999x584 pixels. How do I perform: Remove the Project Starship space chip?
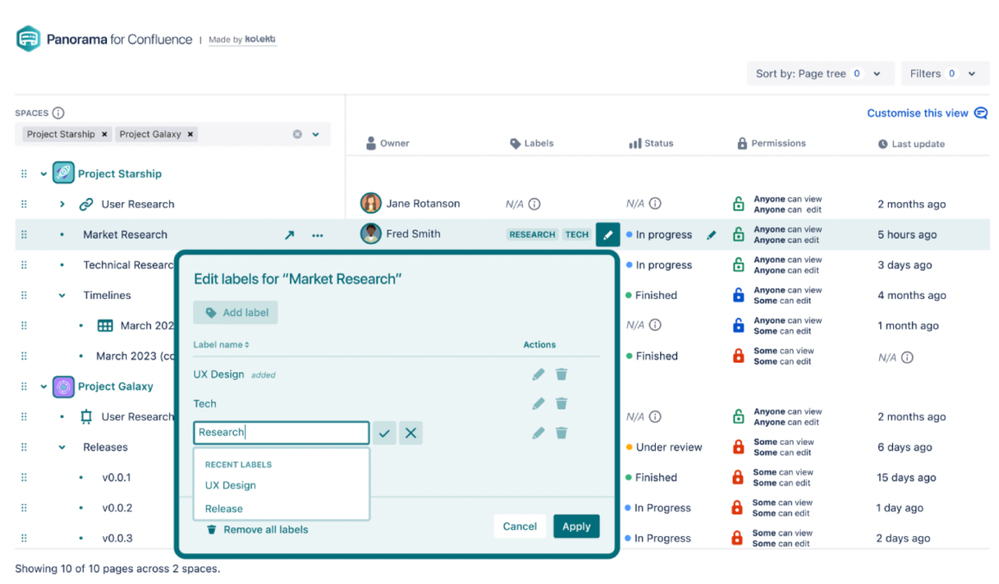pyautogui.click(x=104, y=134)
